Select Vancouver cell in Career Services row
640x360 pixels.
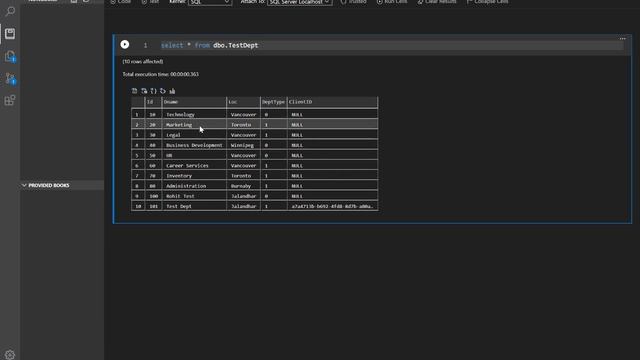pyautogui.click(x=243, y=165)
